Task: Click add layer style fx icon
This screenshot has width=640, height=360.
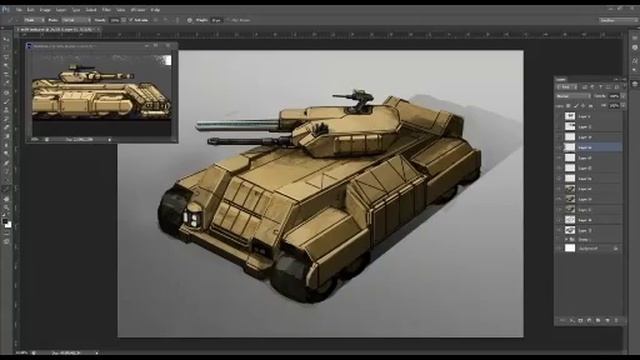Action: [571, 321]
